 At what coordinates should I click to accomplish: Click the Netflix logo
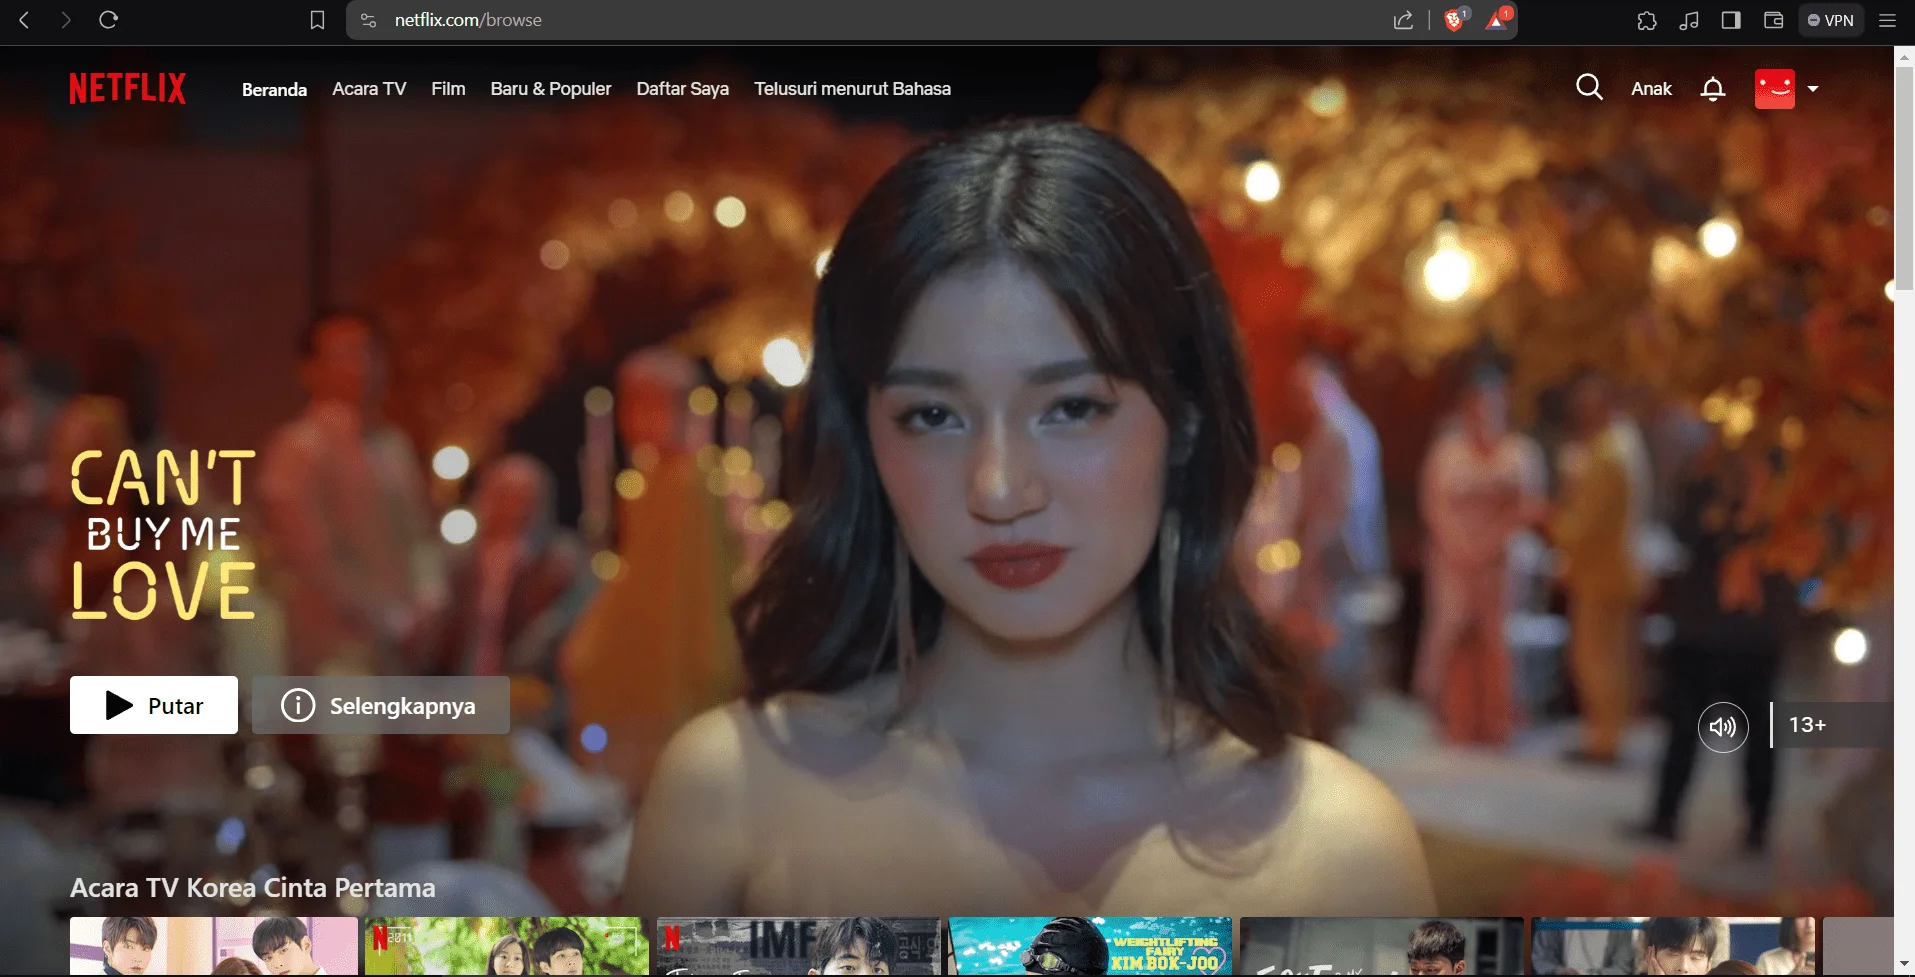click(x=127, y=88)
